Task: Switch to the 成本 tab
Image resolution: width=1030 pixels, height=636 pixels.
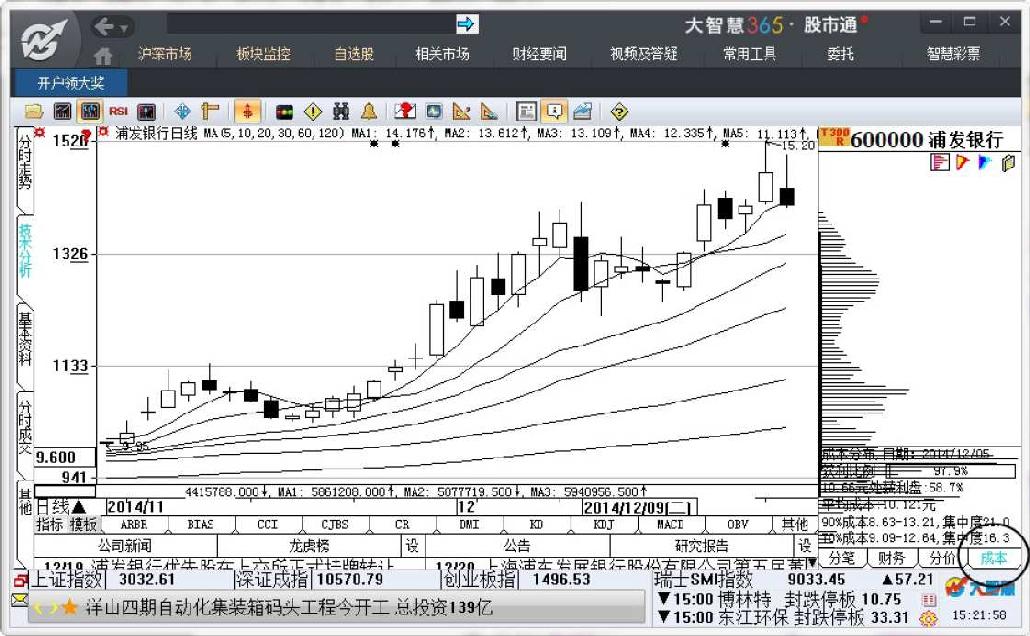Action: pos(993,558)
